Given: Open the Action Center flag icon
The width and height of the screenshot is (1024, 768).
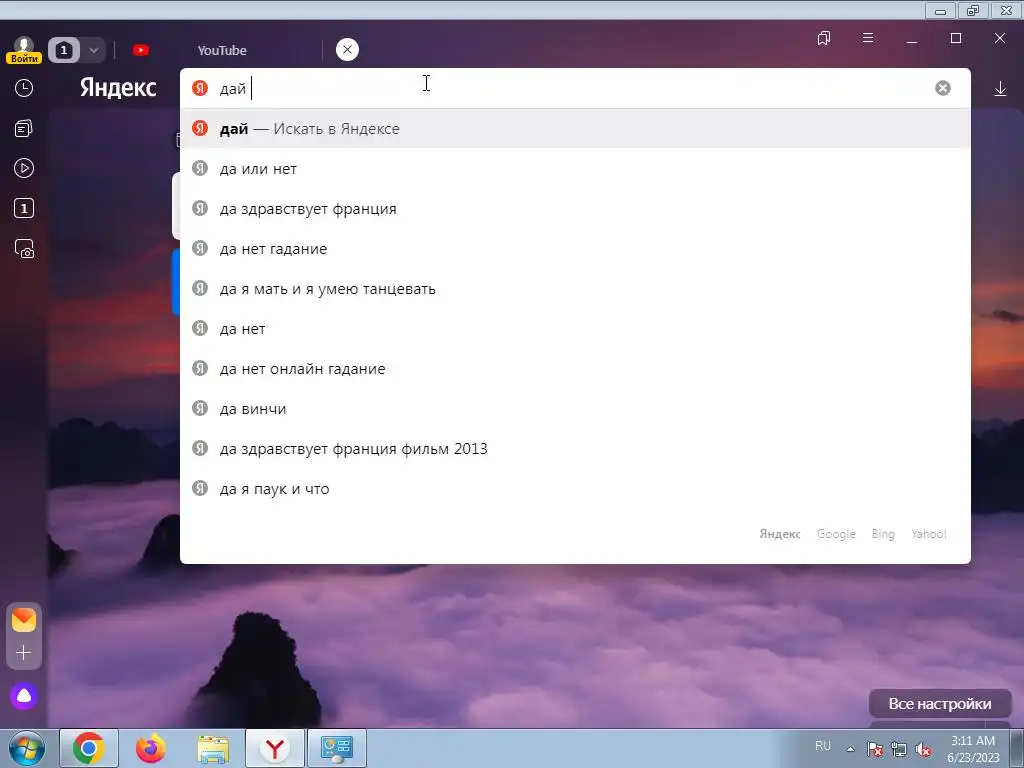Looking at the screenshot, I should [x=875, y=750].
